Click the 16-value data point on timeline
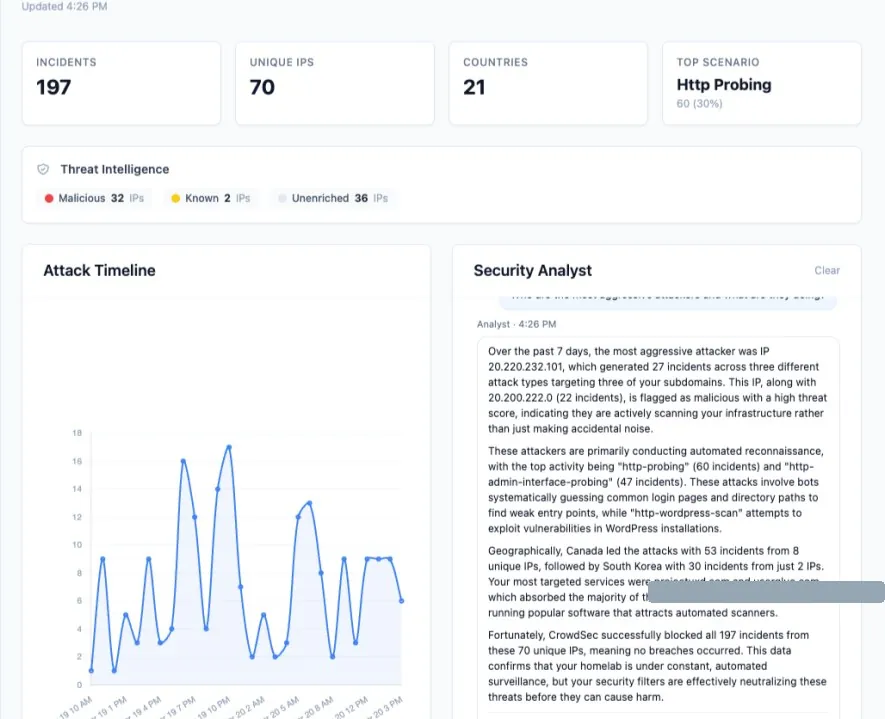 (x=183, y=461)
